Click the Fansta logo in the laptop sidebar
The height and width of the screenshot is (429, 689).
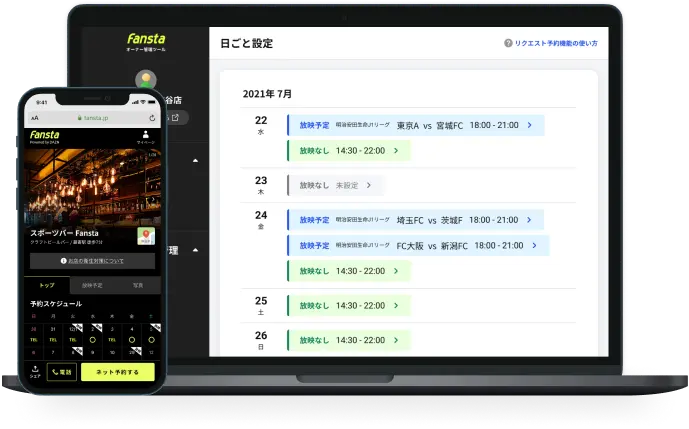(x=146, y=39)
